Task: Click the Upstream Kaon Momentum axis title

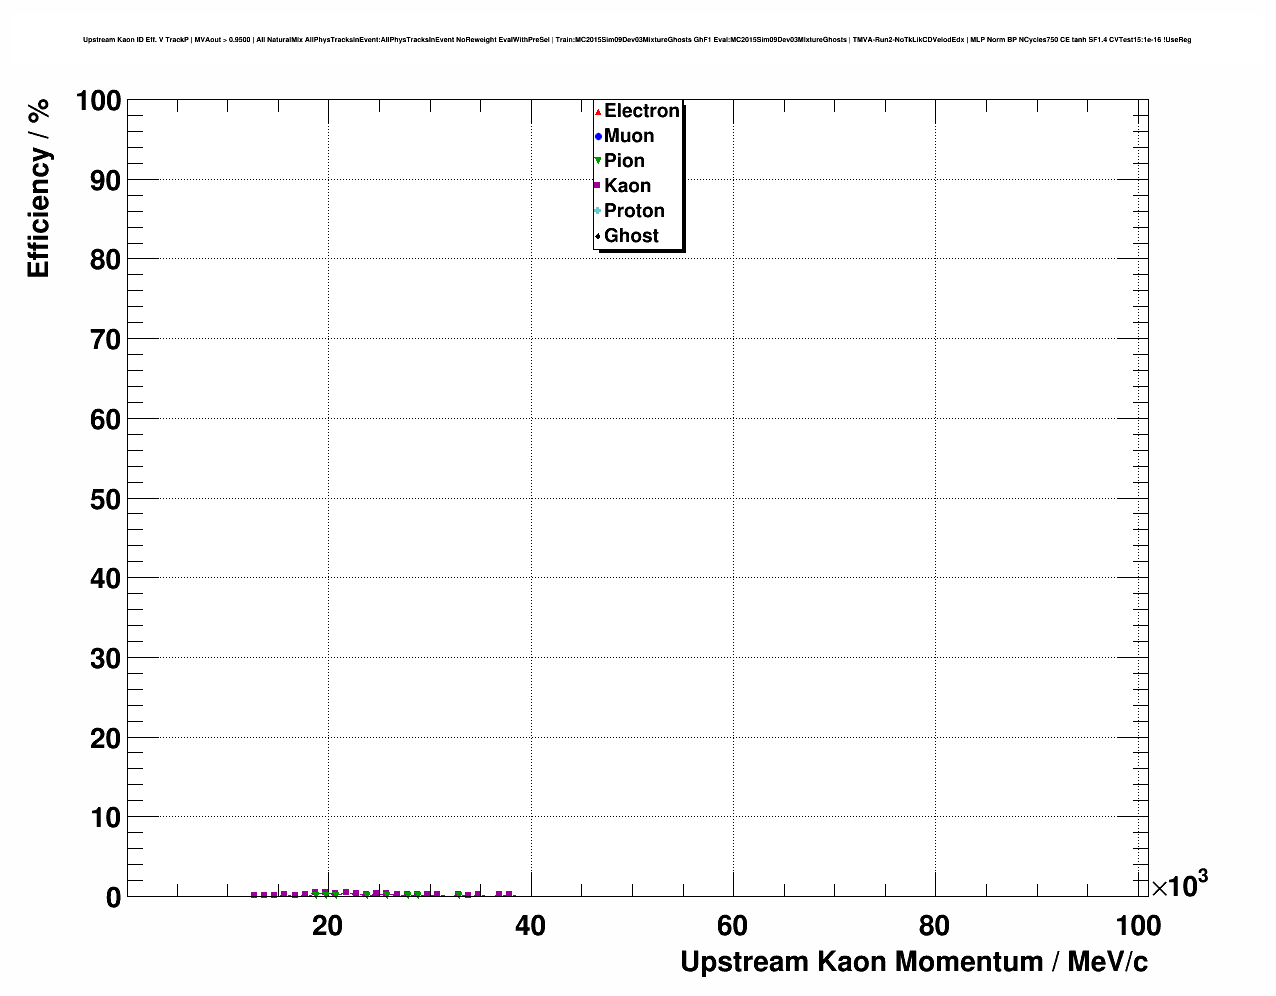Action: (913, 962)
